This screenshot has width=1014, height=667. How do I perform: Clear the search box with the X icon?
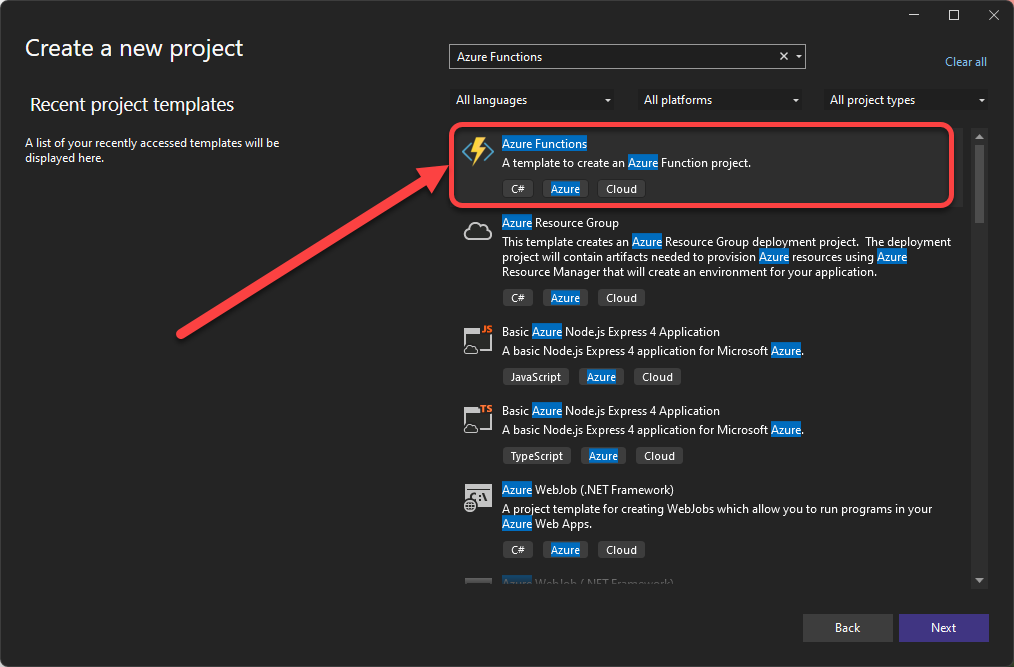click(784, 56)
